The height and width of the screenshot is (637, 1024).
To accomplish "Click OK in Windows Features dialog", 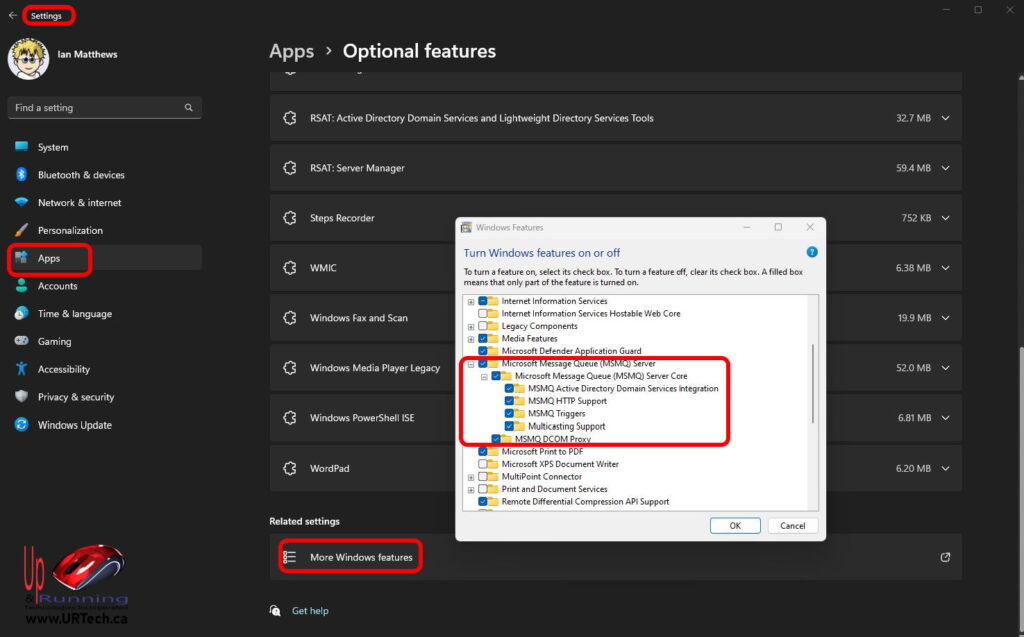I will coord(735,525).
